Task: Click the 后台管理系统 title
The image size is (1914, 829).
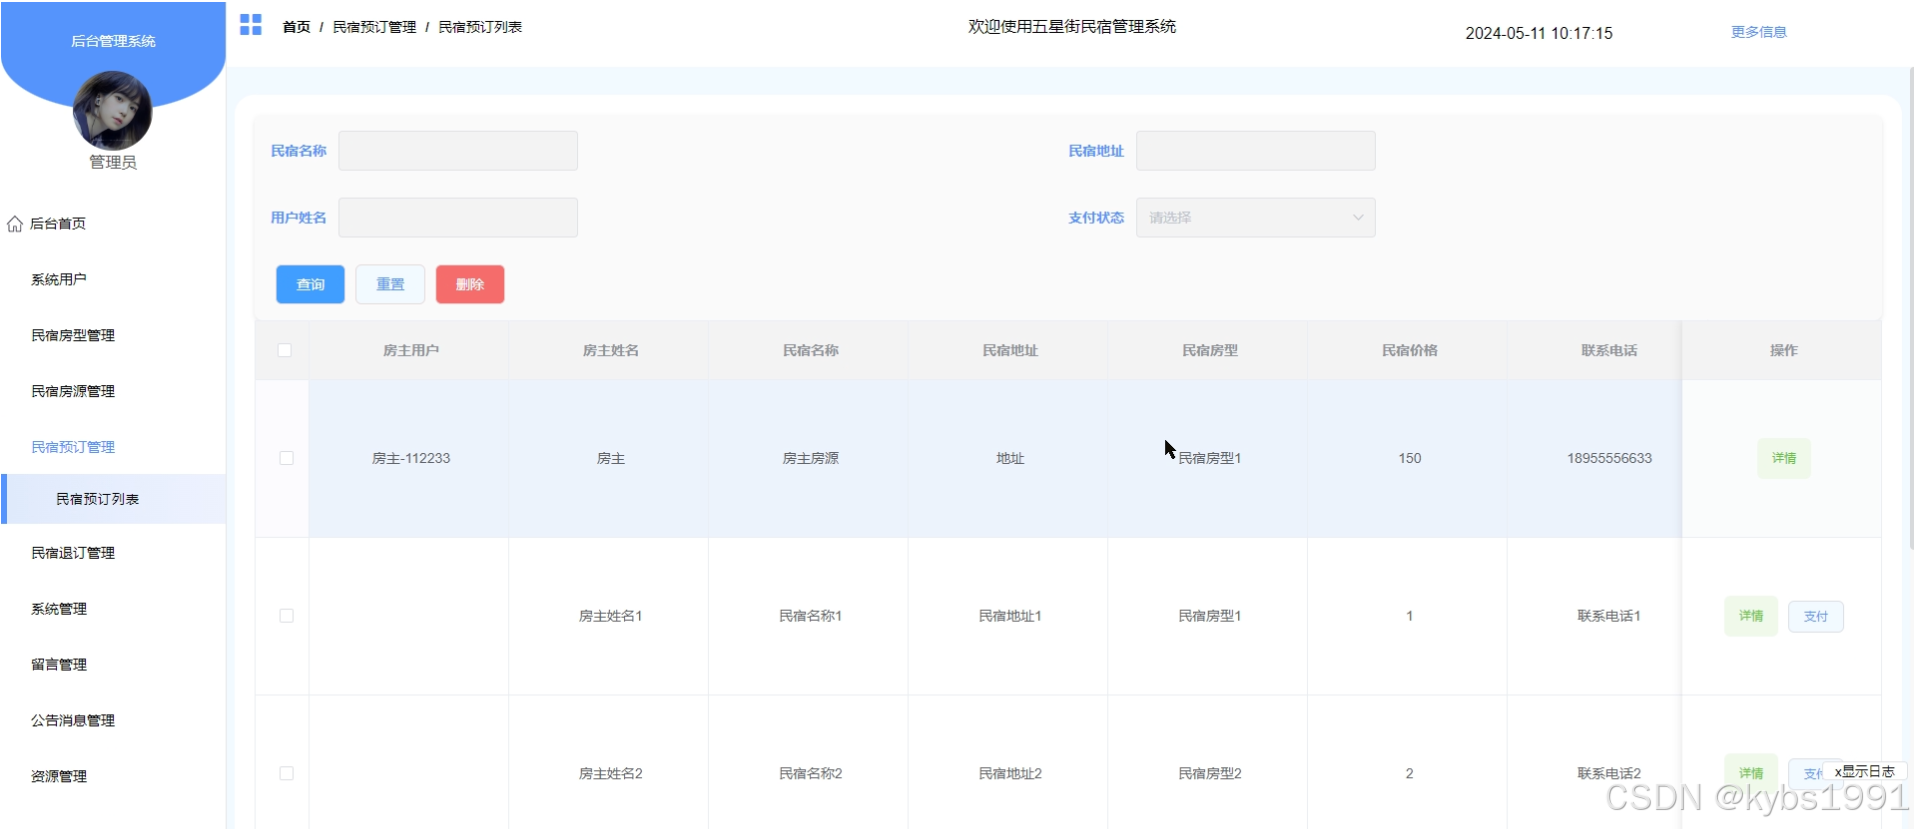Action: [x=113, y=41]
